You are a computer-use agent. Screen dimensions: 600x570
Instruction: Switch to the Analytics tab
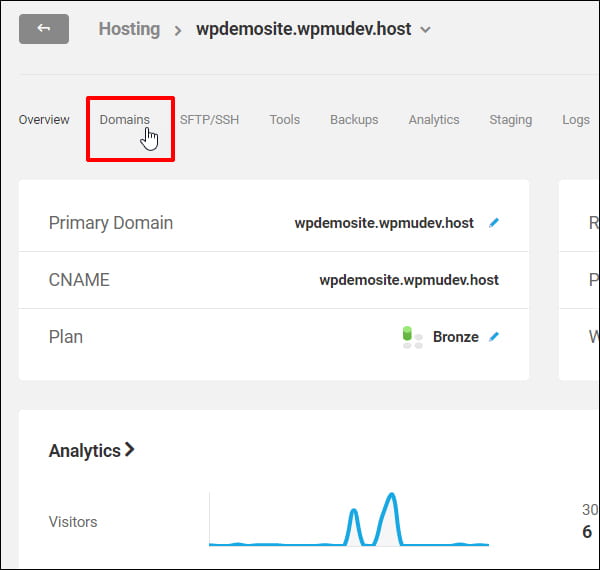(x=434, y=120)
